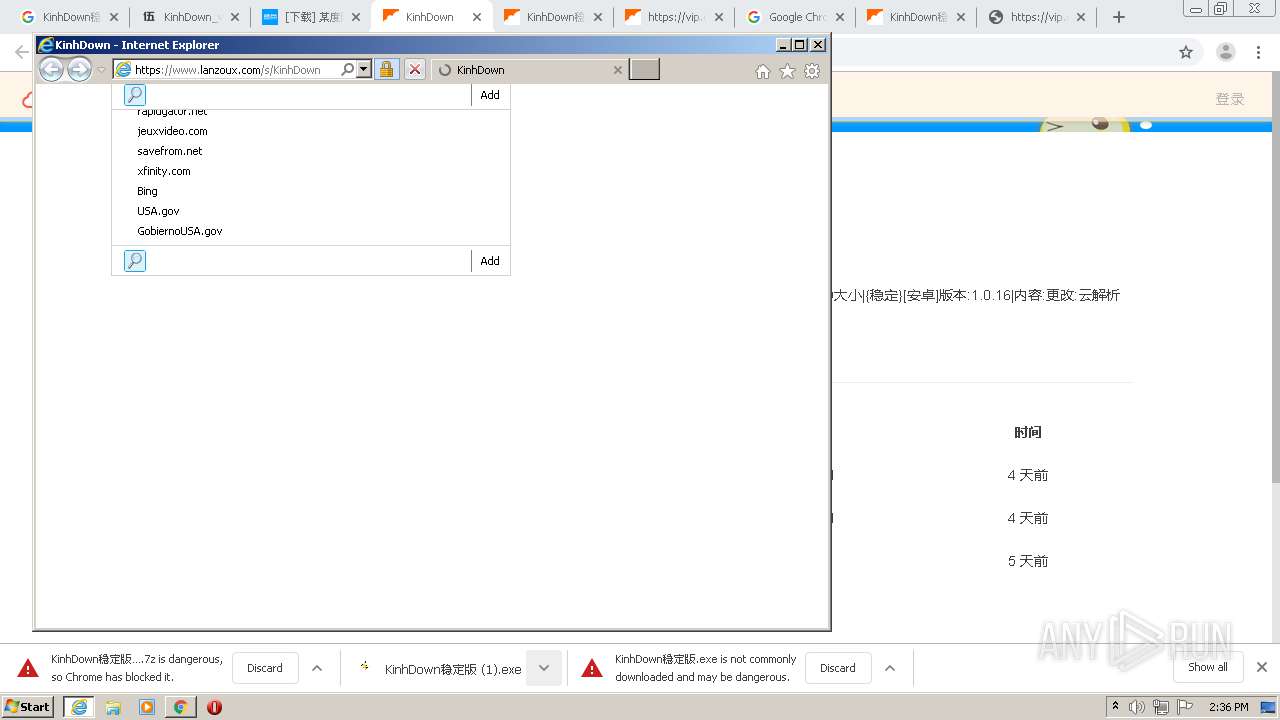Open the Chrome profile avatar icon
This screenshot has height=720, width=1280.
point(1226,52)
